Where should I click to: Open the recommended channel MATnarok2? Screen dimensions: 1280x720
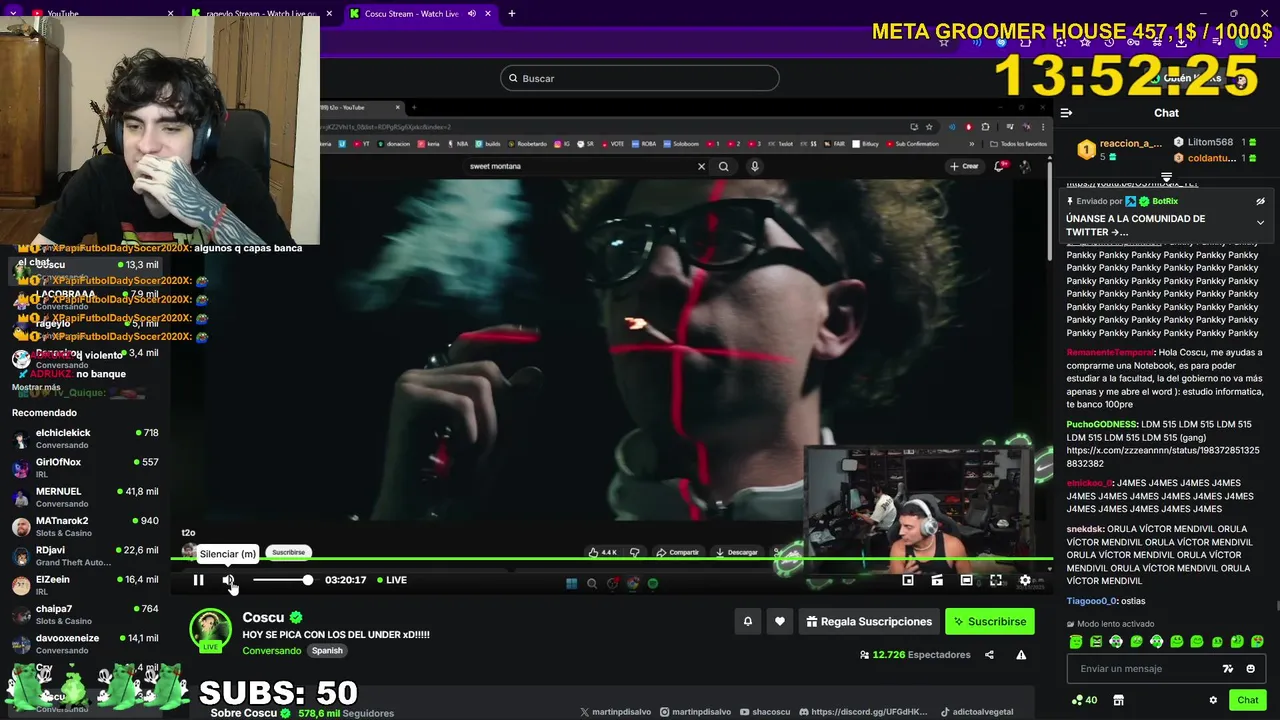pyautogui.click(x=85, y=526)
